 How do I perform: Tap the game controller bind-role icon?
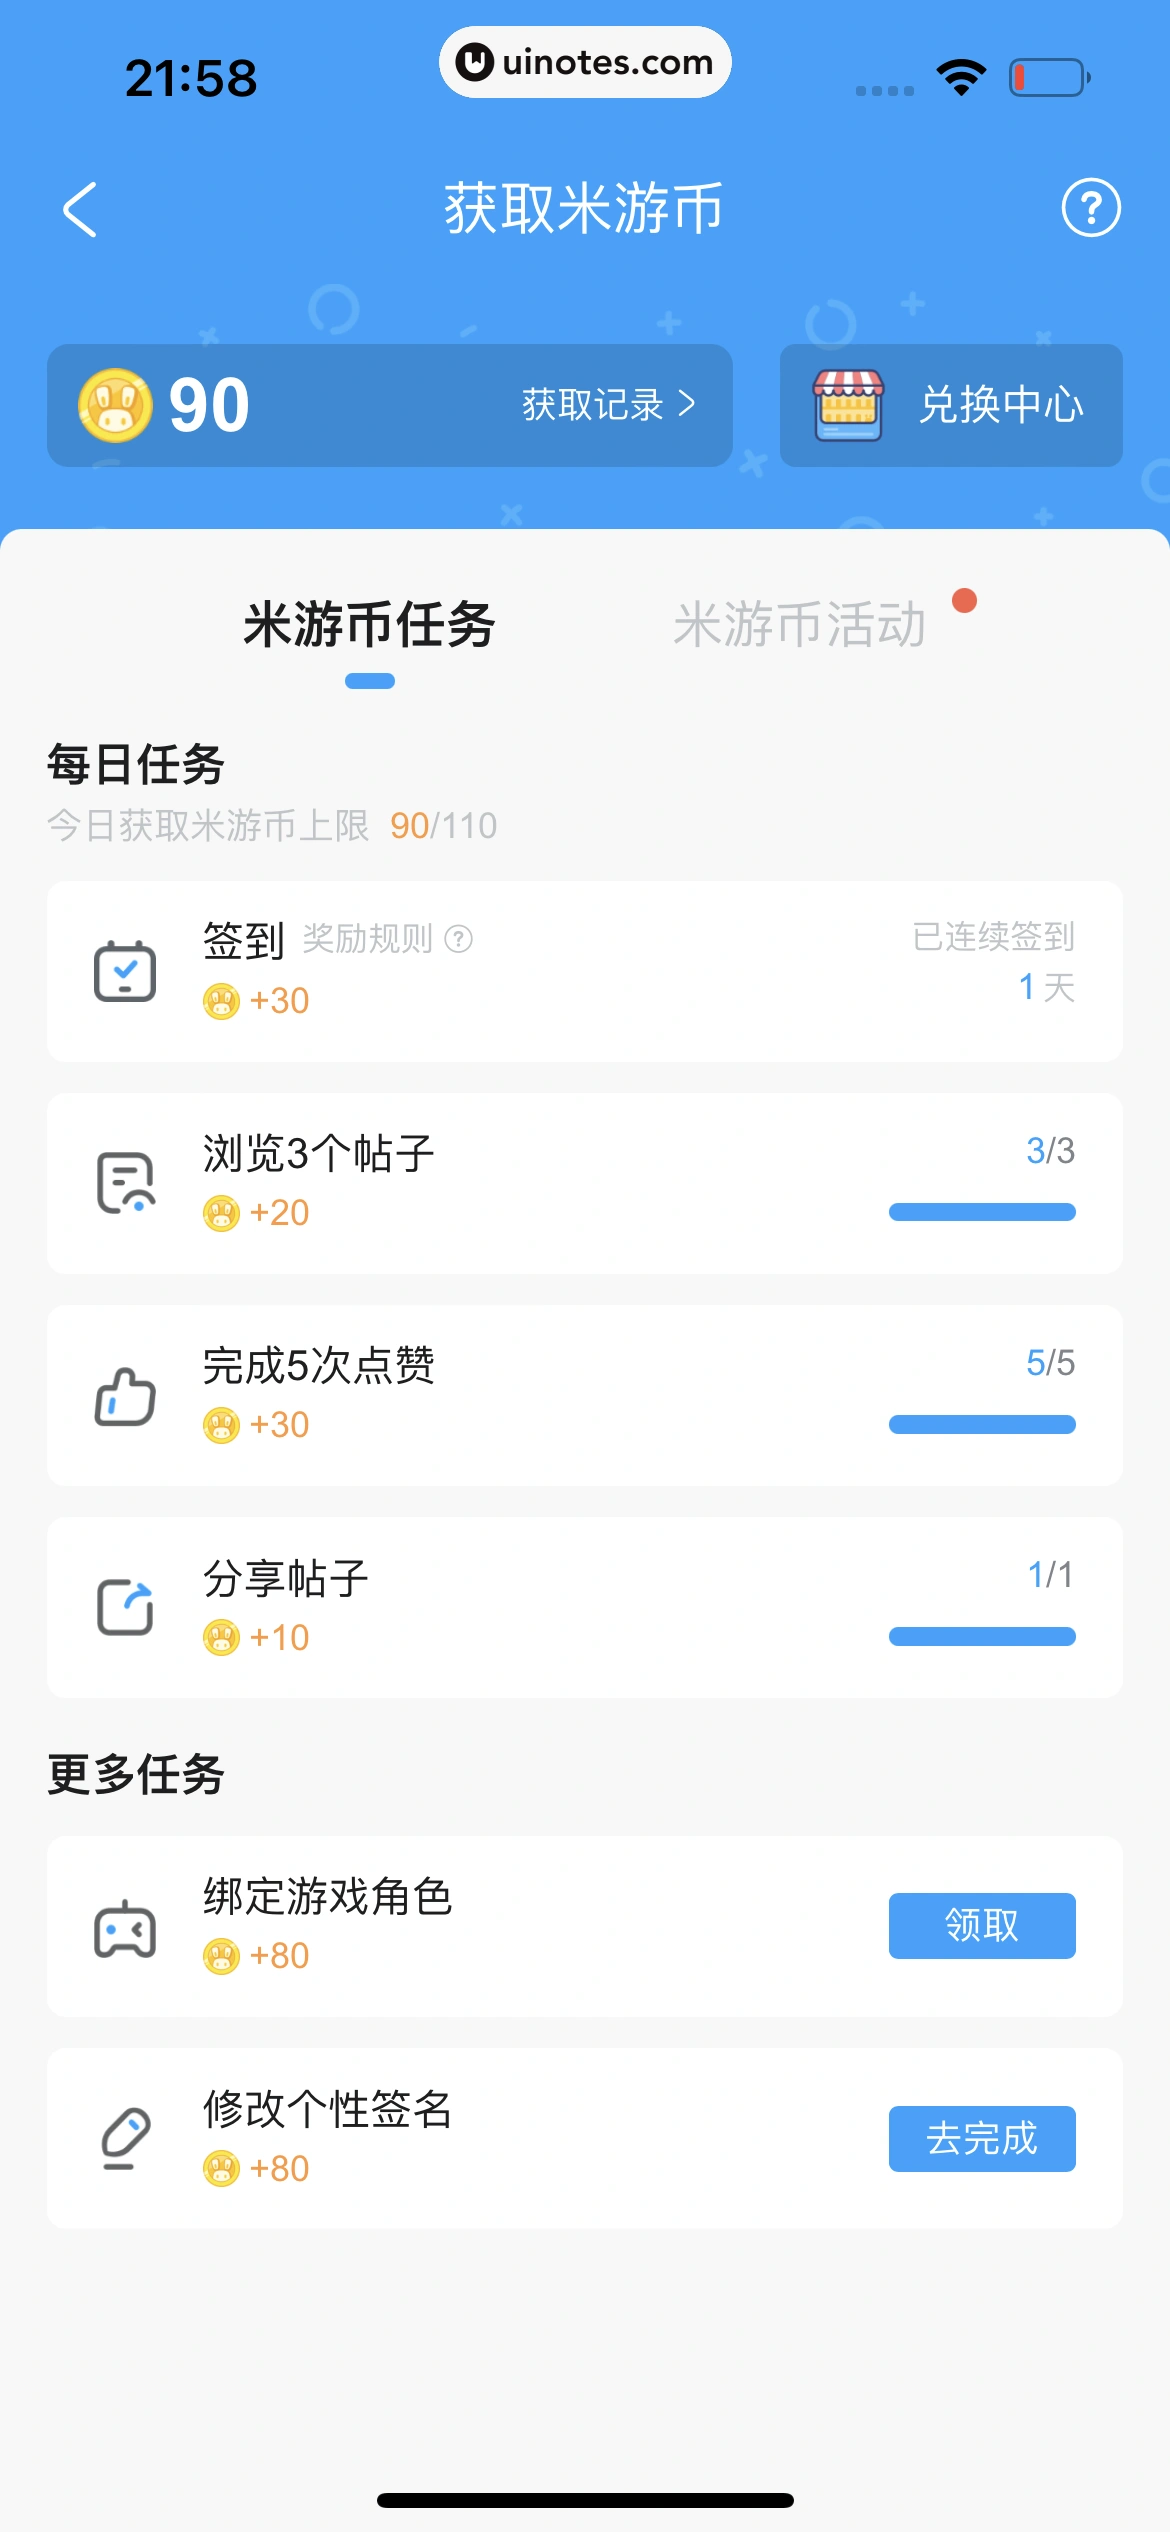[125, 1927]
